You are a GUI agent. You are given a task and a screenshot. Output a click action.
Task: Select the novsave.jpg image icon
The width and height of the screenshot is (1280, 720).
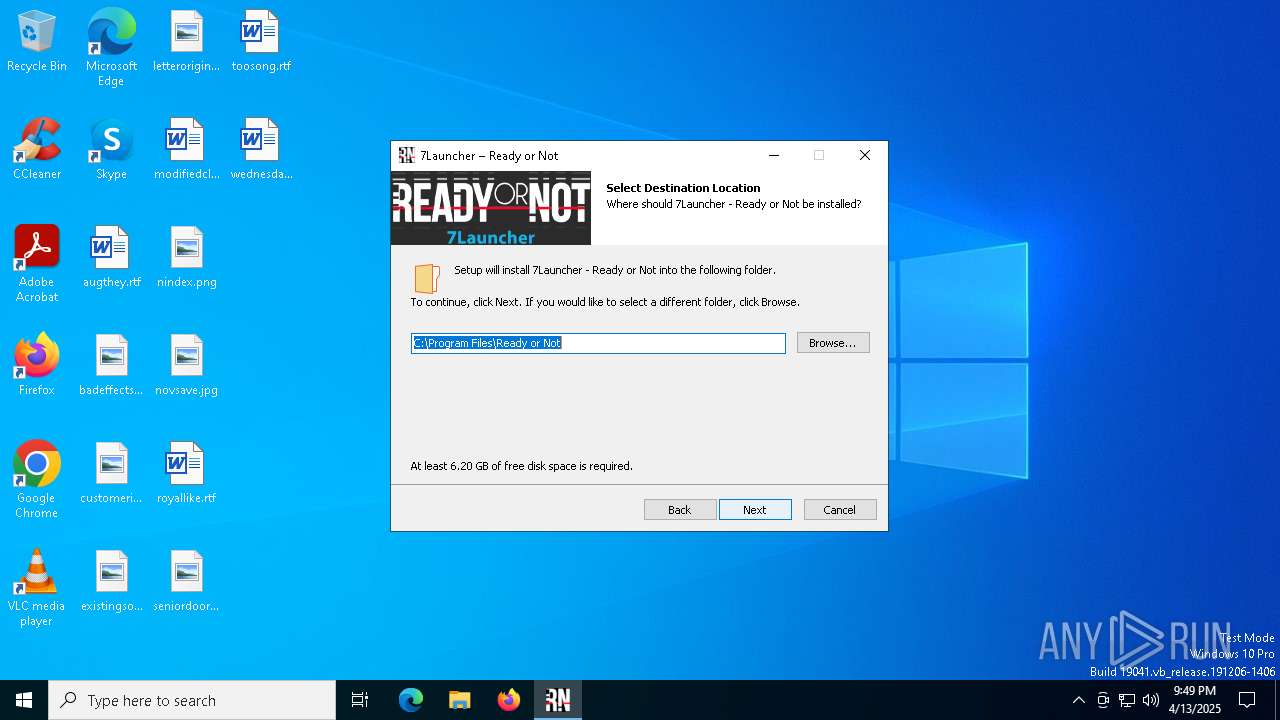coord(186,366)
